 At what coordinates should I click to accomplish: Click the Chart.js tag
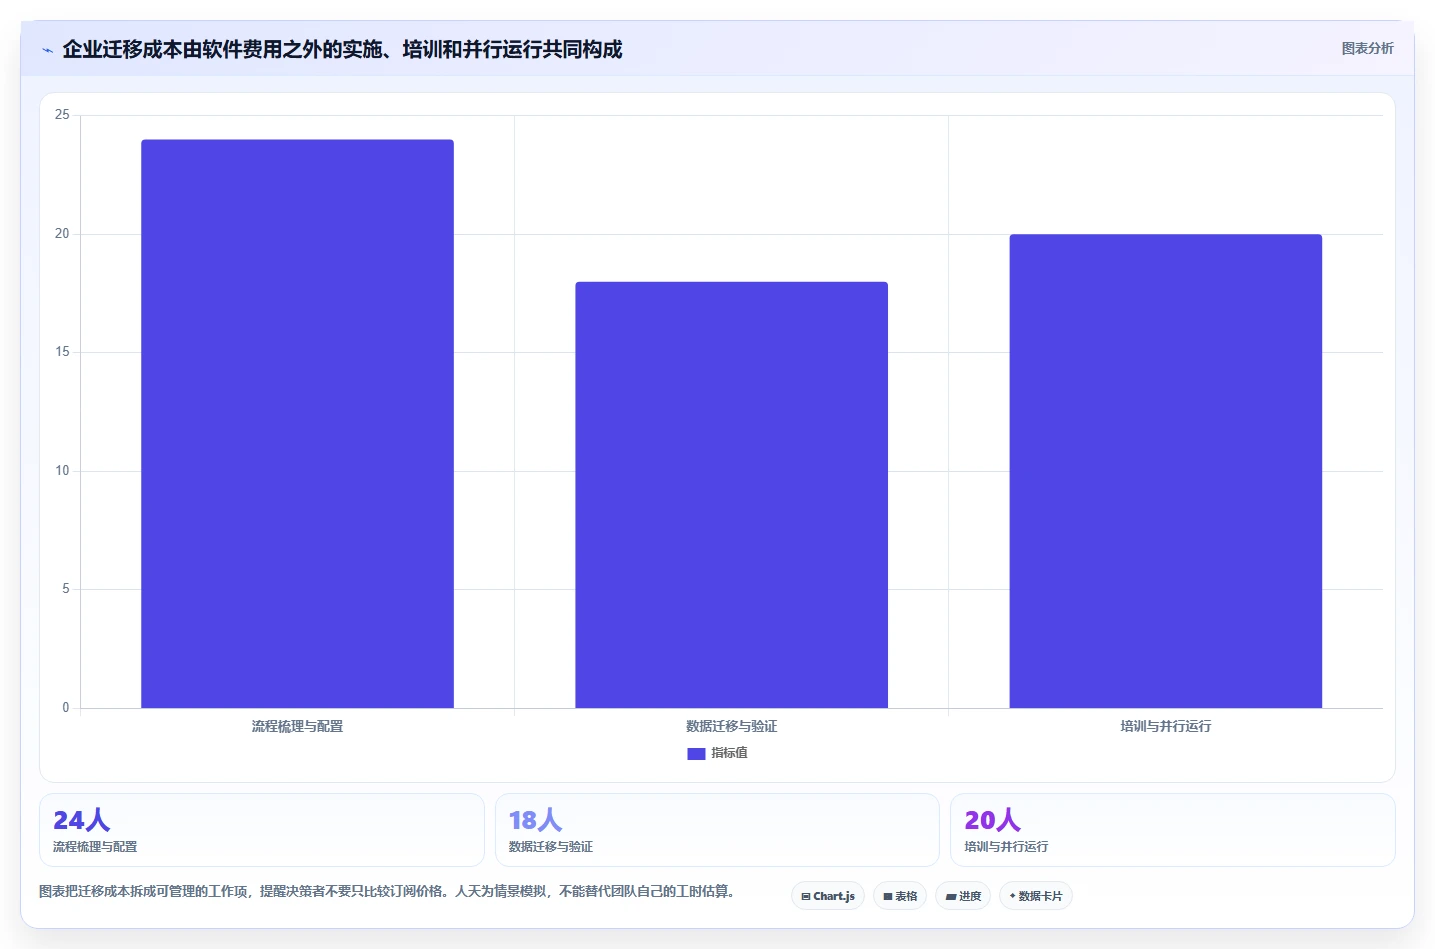point(828,896)
